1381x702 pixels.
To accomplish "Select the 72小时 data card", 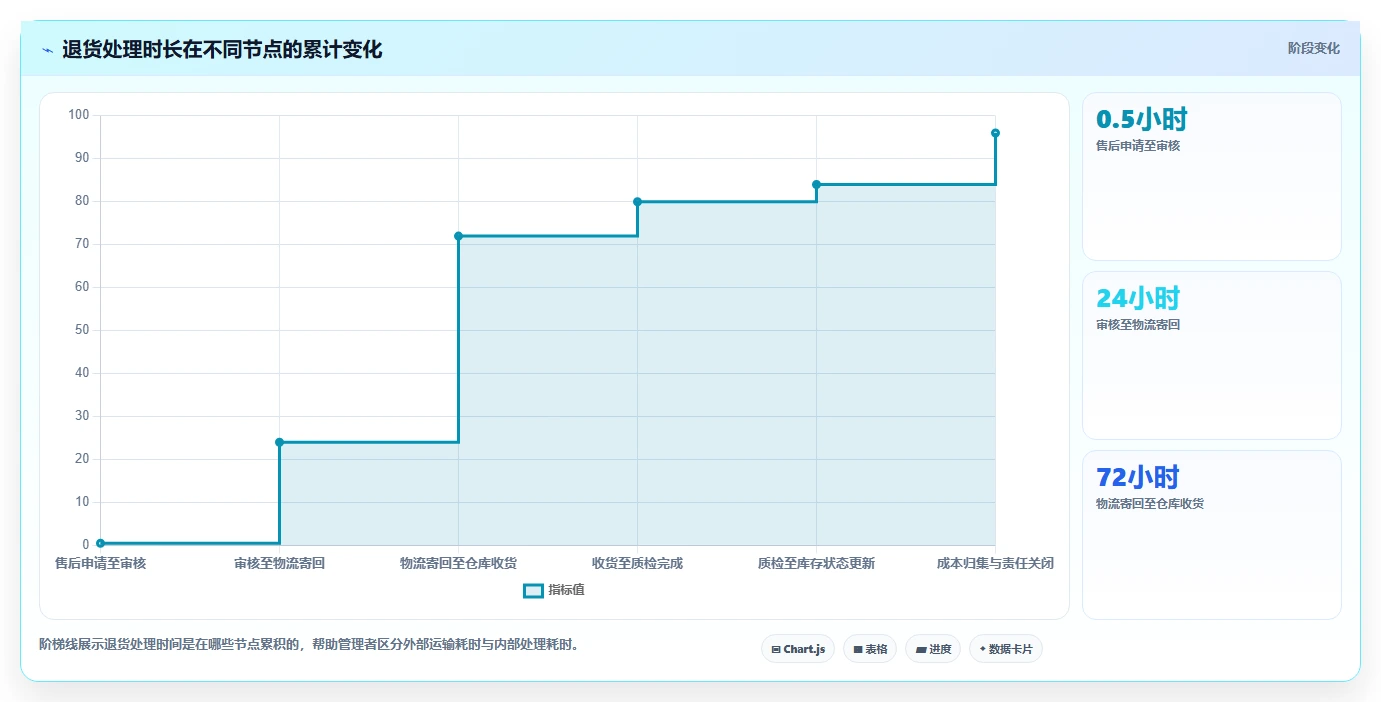I will tap(1211, 535).
